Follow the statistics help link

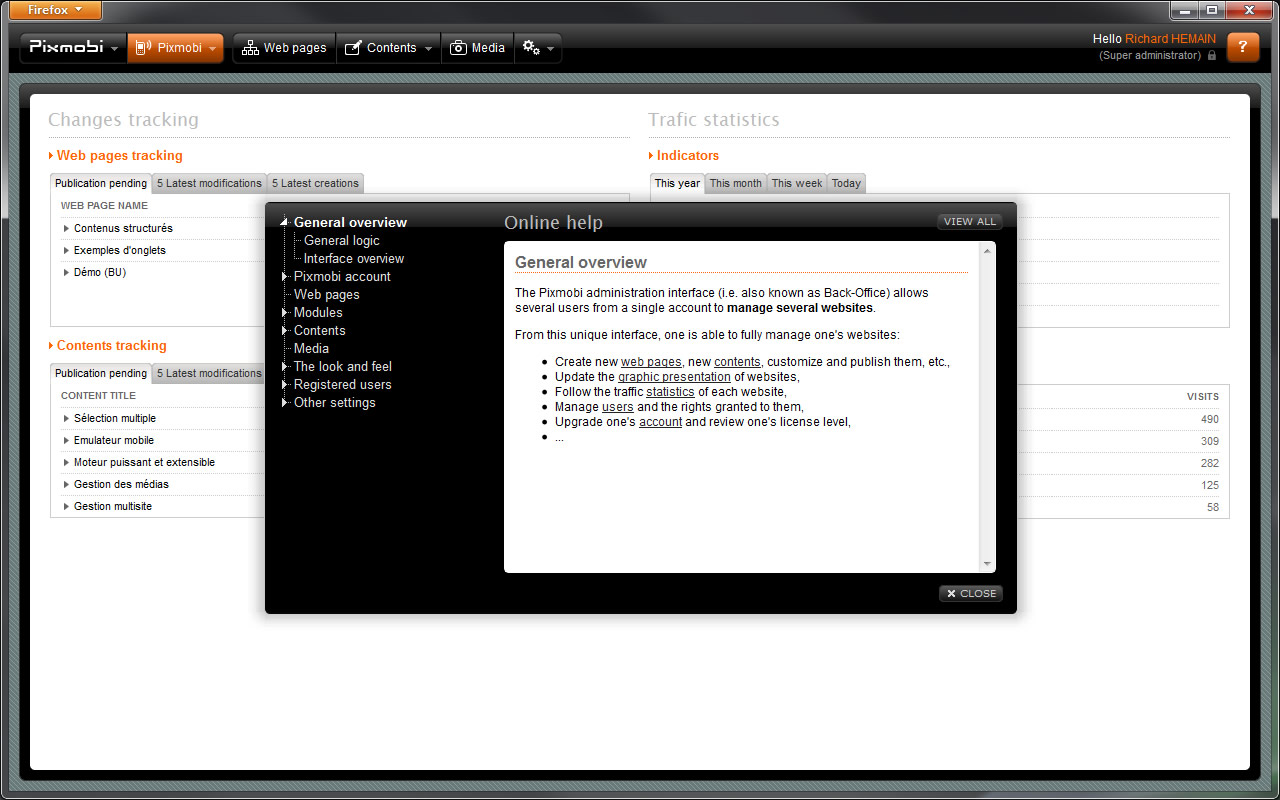tap(670, 392)
